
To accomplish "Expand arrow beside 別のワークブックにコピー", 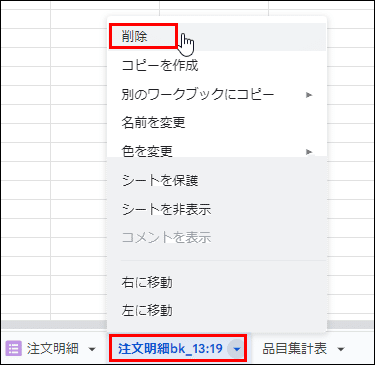I will 309,95.
